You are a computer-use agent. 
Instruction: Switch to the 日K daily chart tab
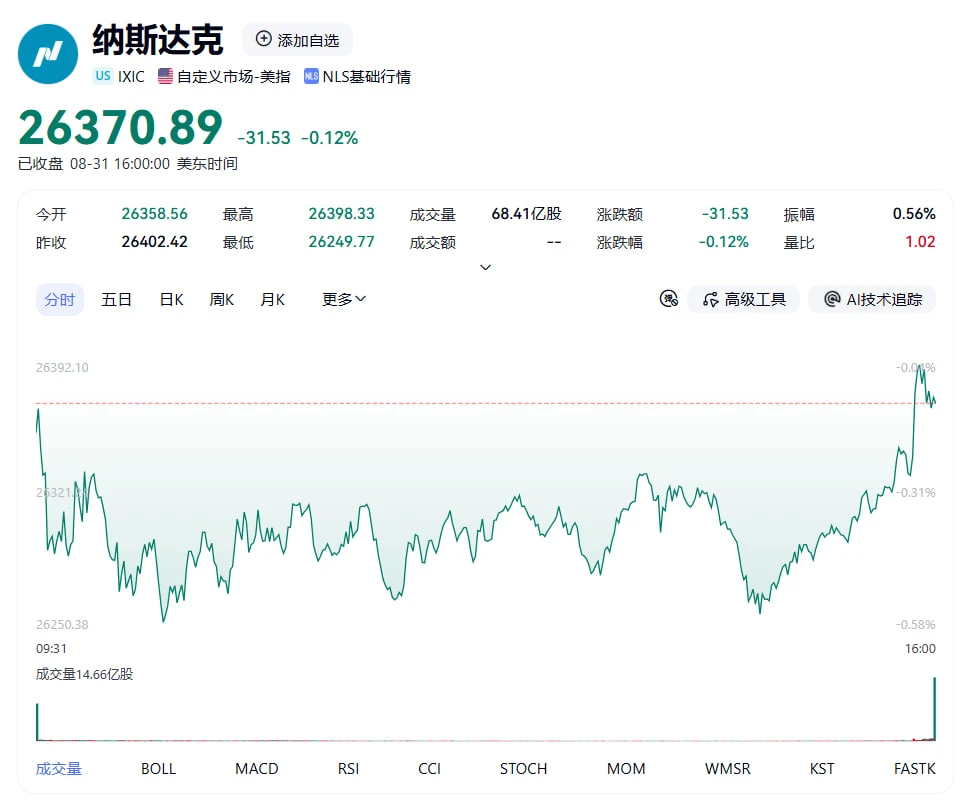[171, 300]
